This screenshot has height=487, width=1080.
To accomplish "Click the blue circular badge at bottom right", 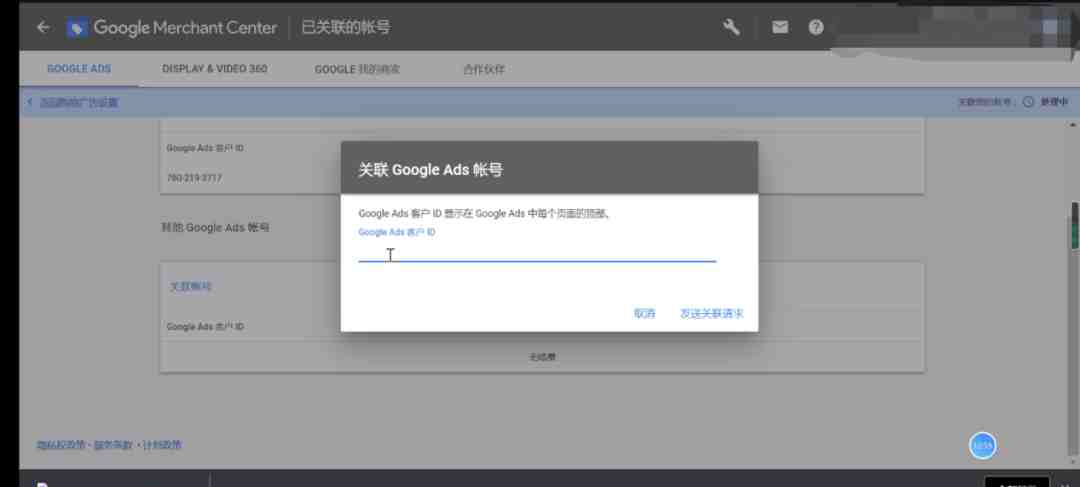I will pos(983,446).
